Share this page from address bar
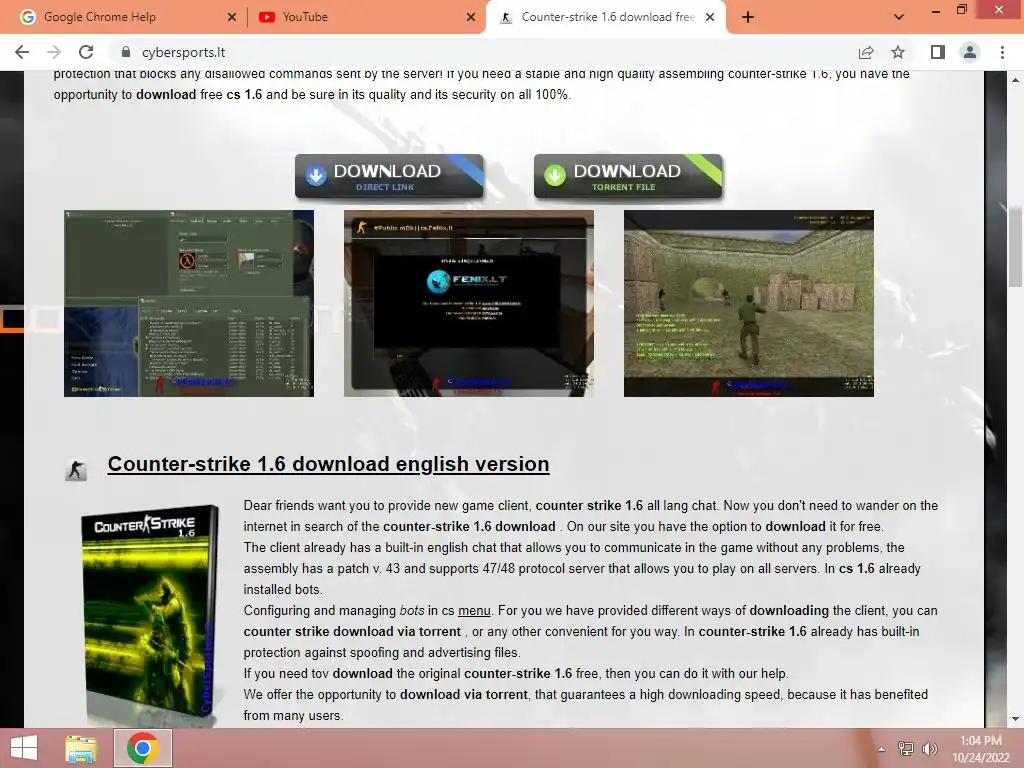1024x768 pixels. click(x=866, y=52)
